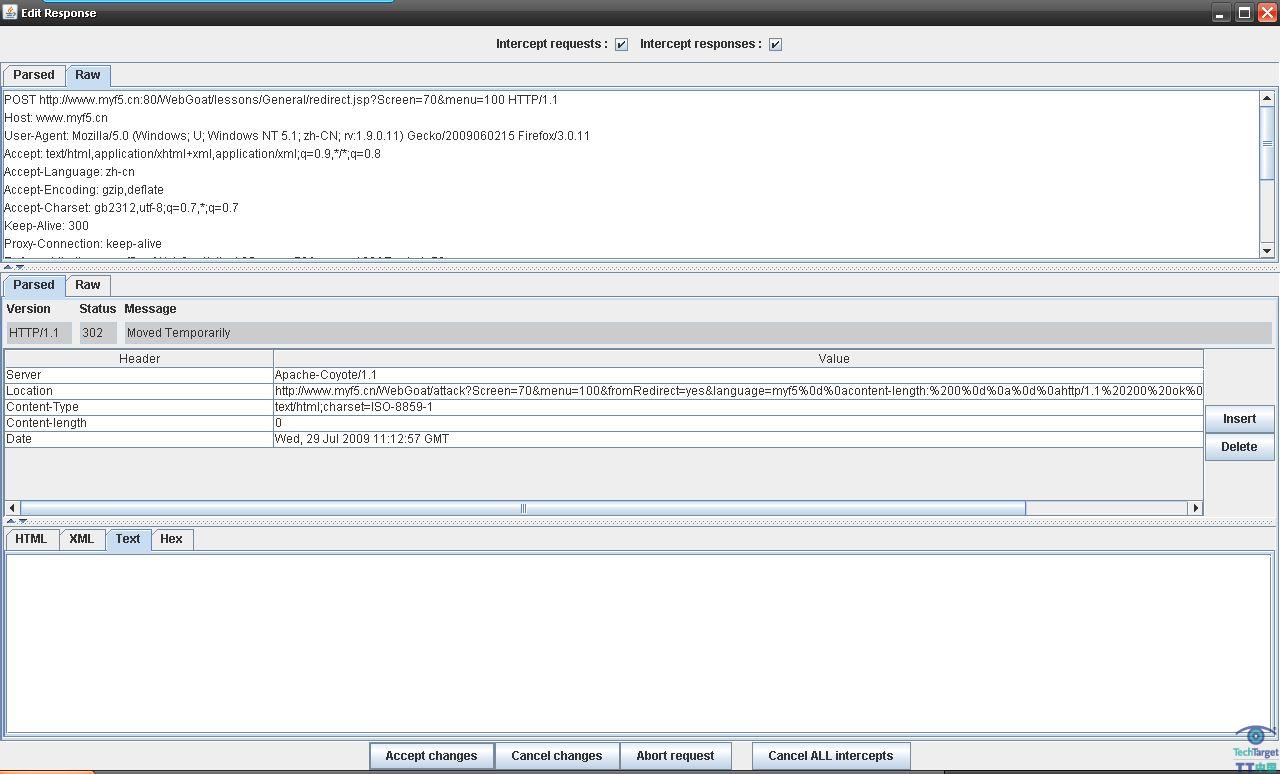
Task: Click the header table scroll-right arrow
Action: [x=1195, y=508]
